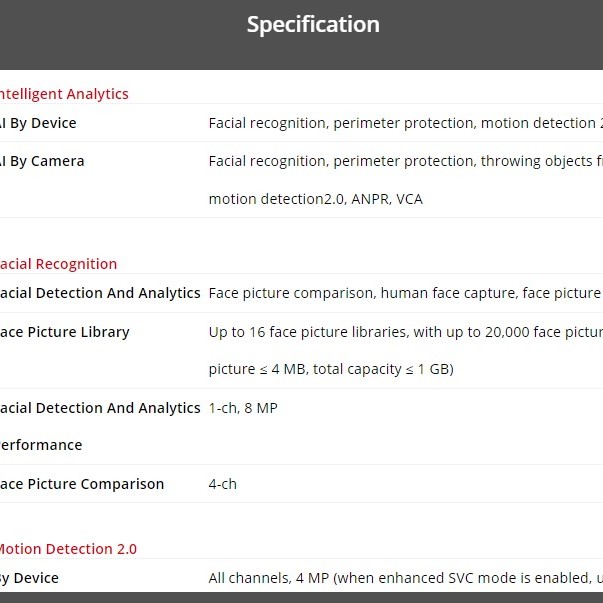Select the Facial Recognition section heading
The height and width of the screenshot is (603, 603).
tap(58, 264)
